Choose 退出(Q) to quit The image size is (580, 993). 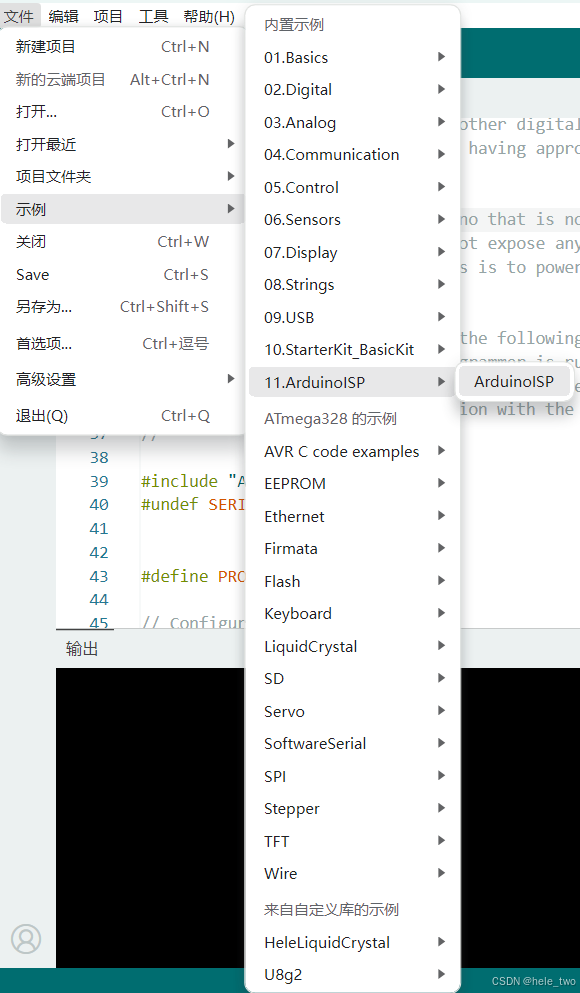122,416
